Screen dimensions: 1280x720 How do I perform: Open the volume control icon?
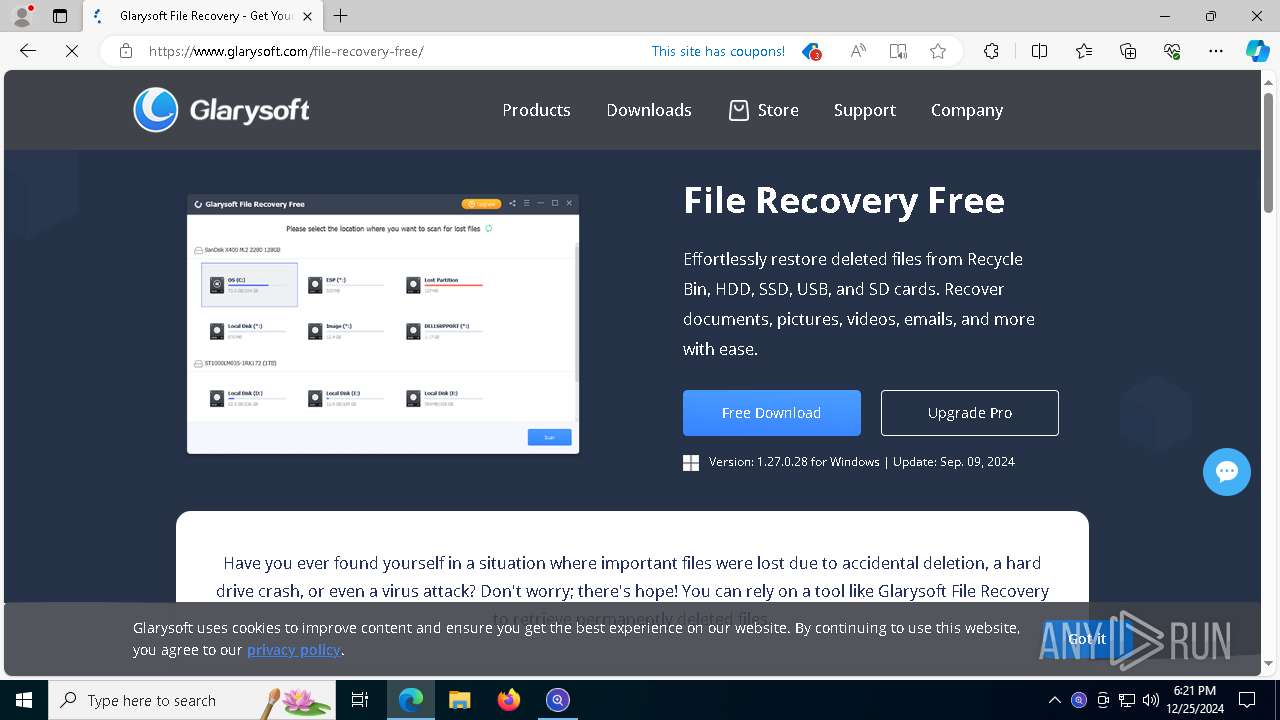[1151, 700]
